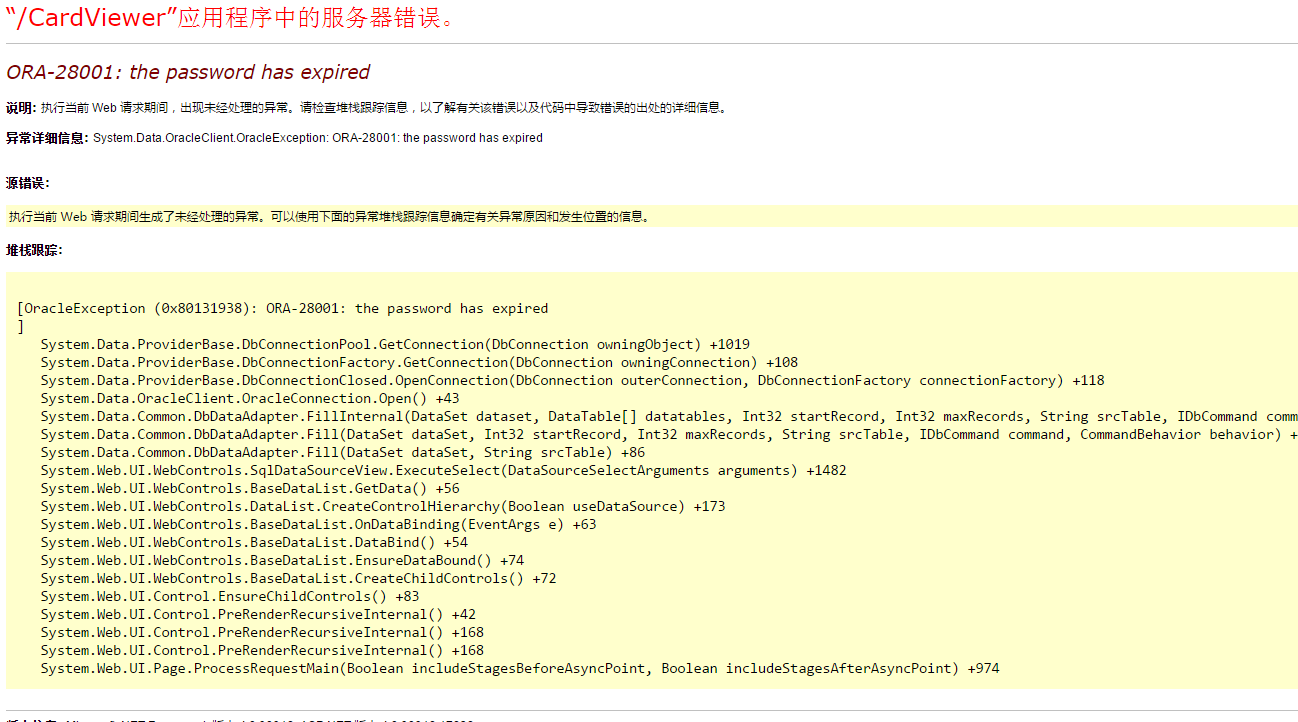Image resolution: width=1298 pixels, height=722 pixels.
Task: Click the 堆栈跟踪 label
Action: click(x=34, y=250)
